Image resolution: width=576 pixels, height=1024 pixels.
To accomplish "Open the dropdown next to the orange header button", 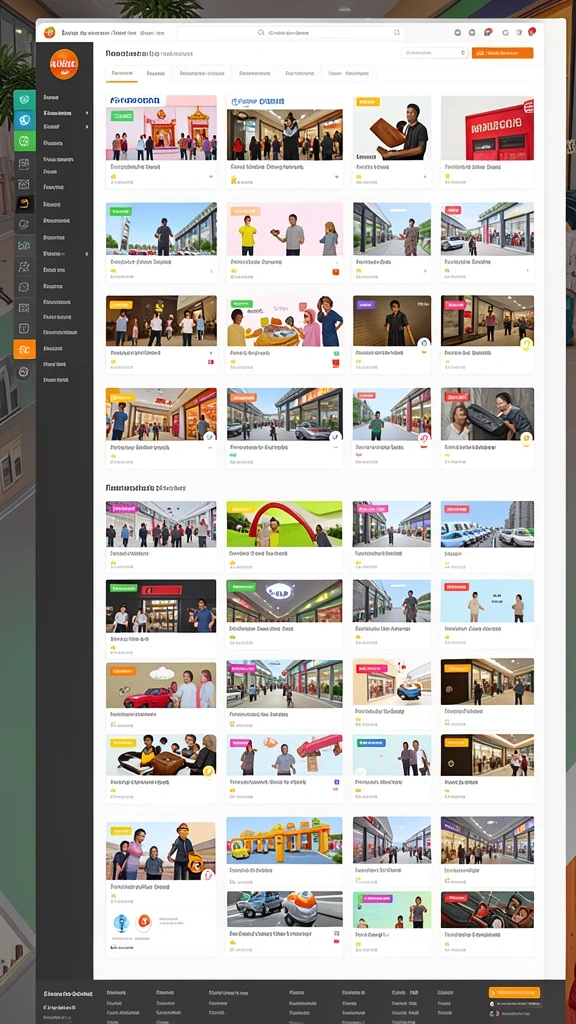I will coord(434,53).
